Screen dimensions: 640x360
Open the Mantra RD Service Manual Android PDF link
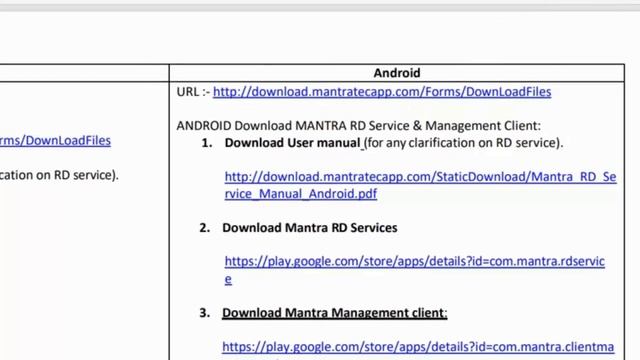(420, 185)
